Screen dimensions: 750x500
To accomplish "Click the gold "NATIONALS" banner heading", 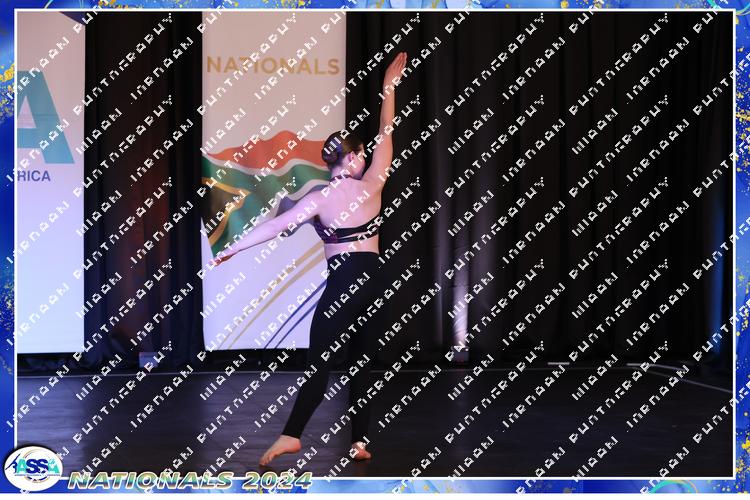I will coord(273,66).
